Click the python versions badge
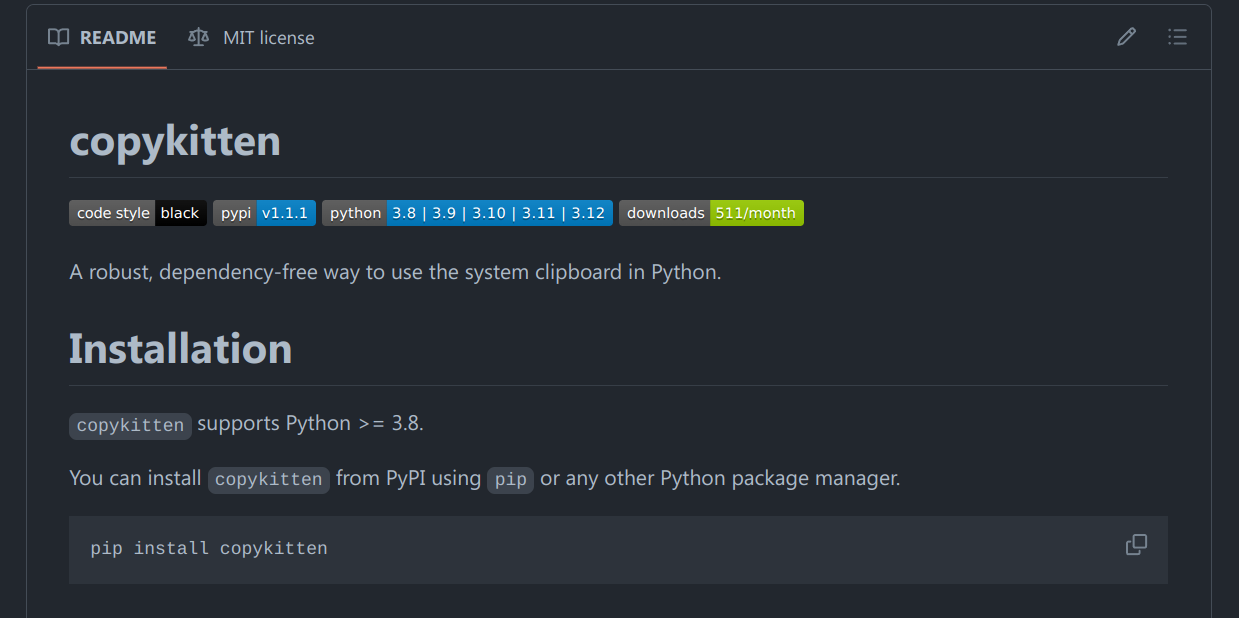Image resolution: width=1239 pixels, height=618 pixels. pos(467,213)
